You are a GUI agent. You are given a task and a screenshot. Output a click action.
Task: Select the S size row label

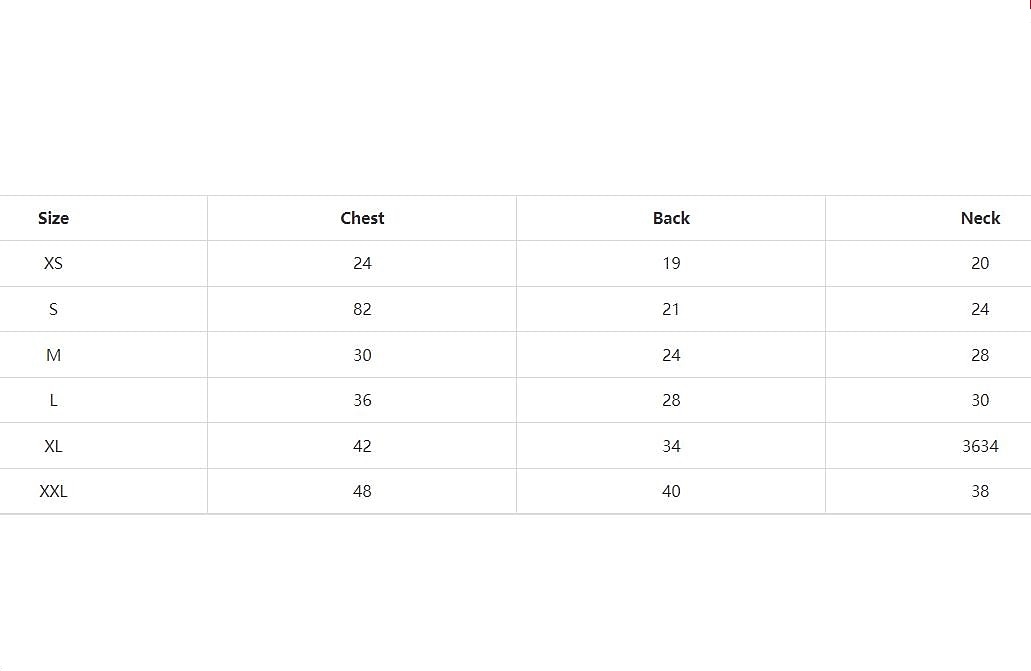[53, 309]
